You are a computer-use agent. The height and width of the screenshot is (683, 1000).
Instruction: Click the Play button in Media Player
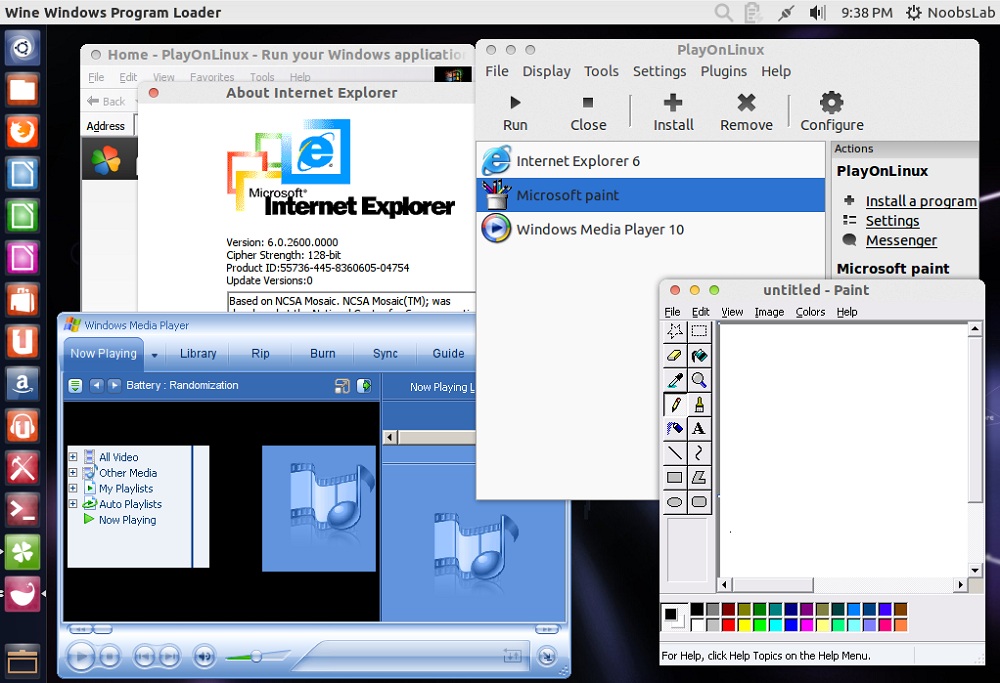pos(80,656)
